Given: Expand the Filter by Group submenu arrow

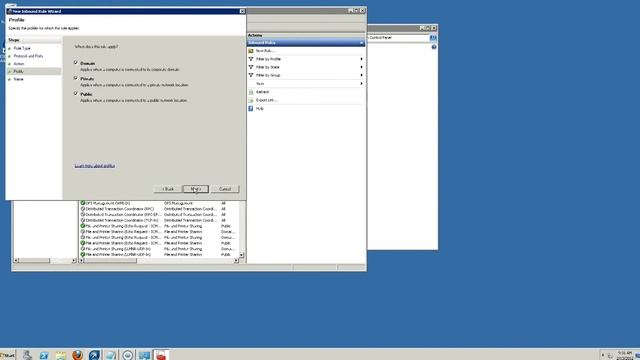Looking at the screenshot, I should 361,75.
